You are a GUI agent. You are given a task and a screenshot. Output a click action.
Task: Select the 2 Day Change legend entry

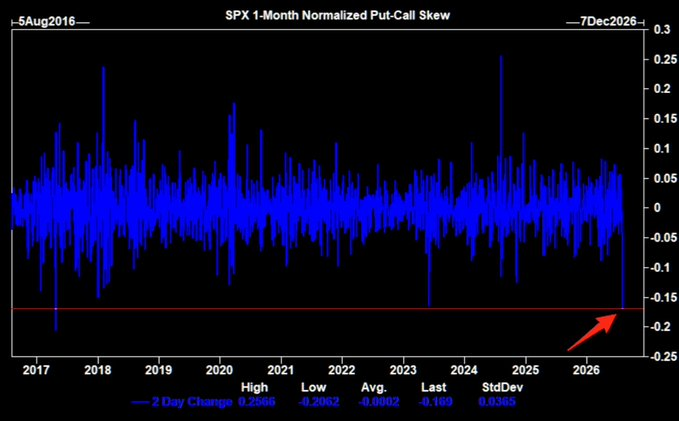click(182, 402)
